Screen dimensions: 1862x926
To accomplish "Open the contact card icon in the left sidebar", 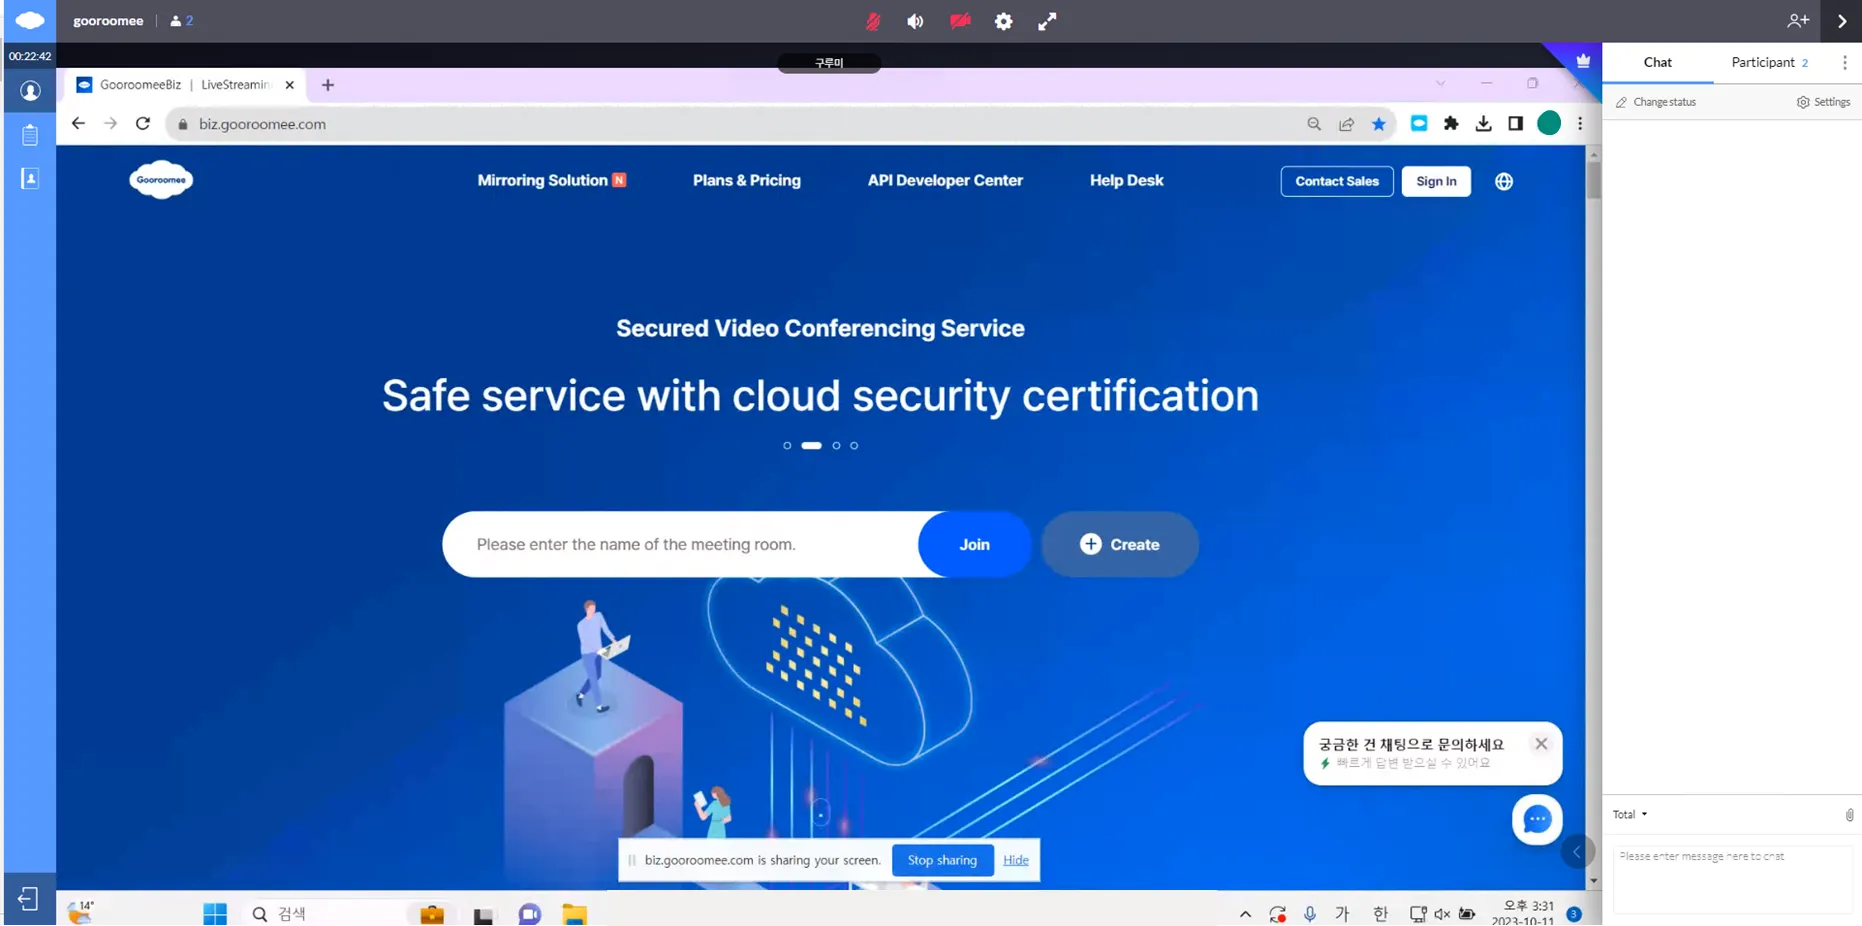I will (30, 178).
